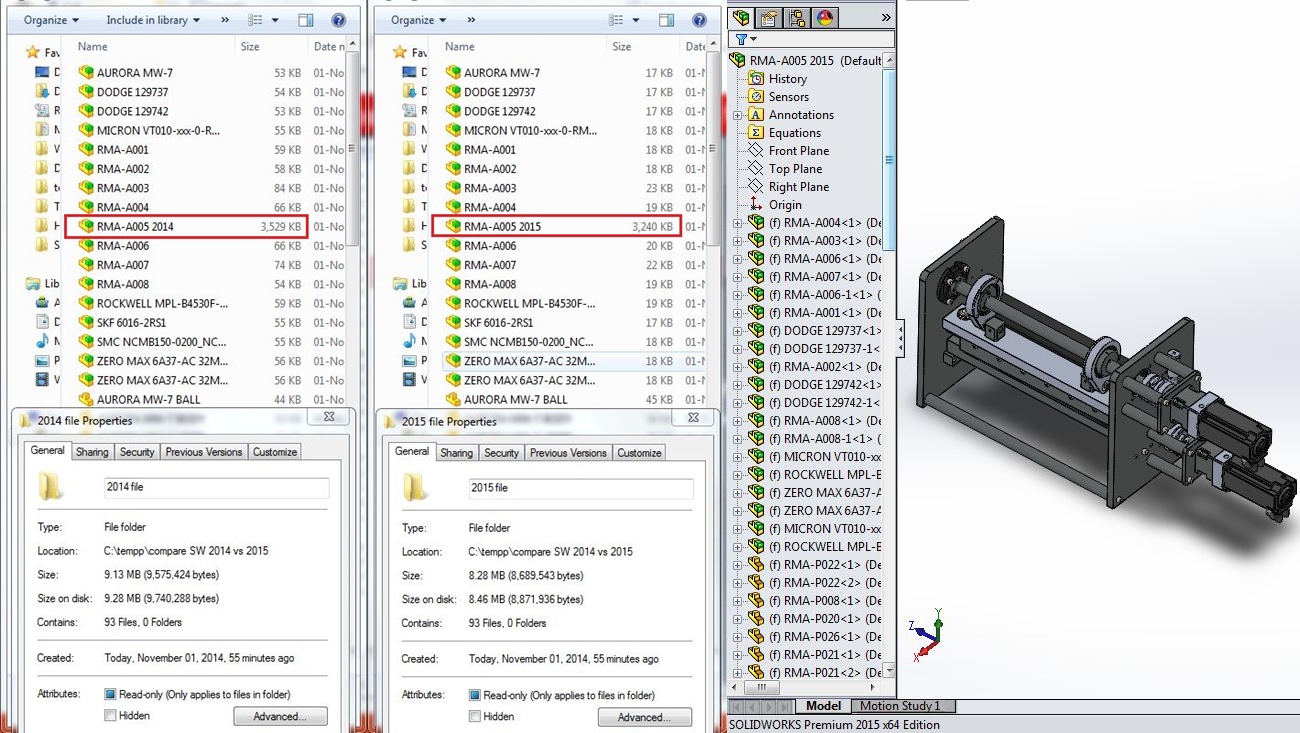Open the ConfigurationManager tab icon
Image resolution: width=1300 pixels, height=733 pixels.
[797, 18]
